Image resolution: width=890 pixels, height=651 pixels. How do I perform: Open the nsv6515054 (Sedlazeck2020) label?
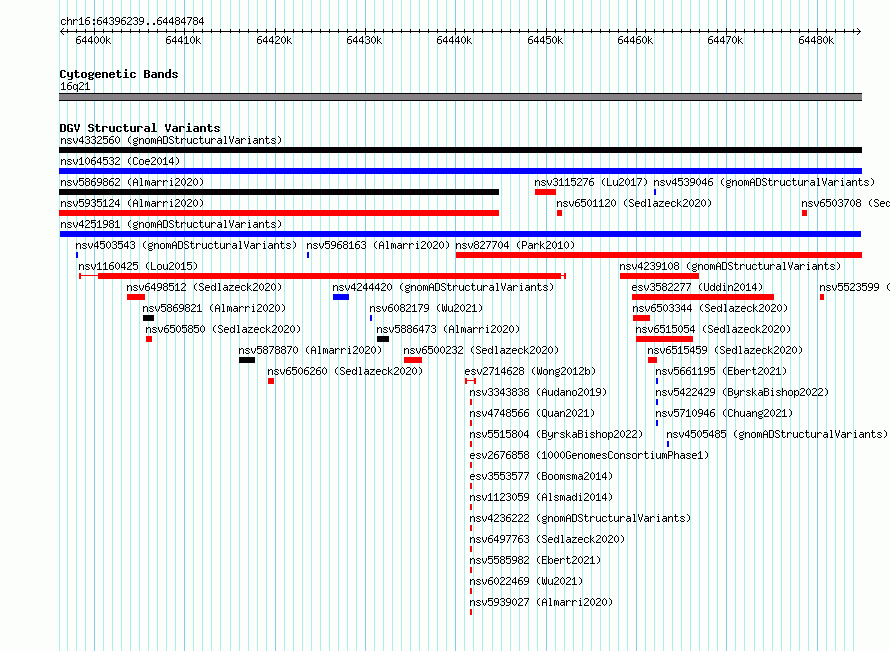click(713, 329)
